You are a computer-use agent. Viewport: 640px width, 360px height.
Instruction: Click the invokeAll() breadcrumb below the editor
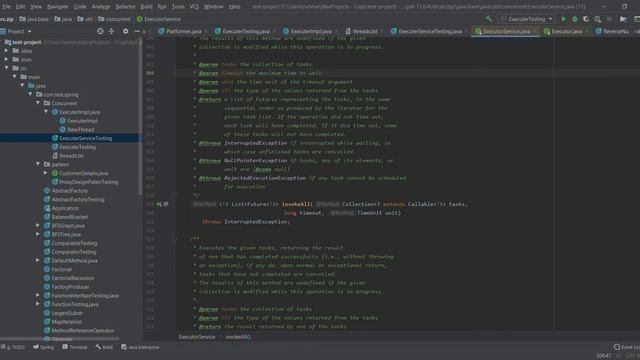click(x=238, y=337)
